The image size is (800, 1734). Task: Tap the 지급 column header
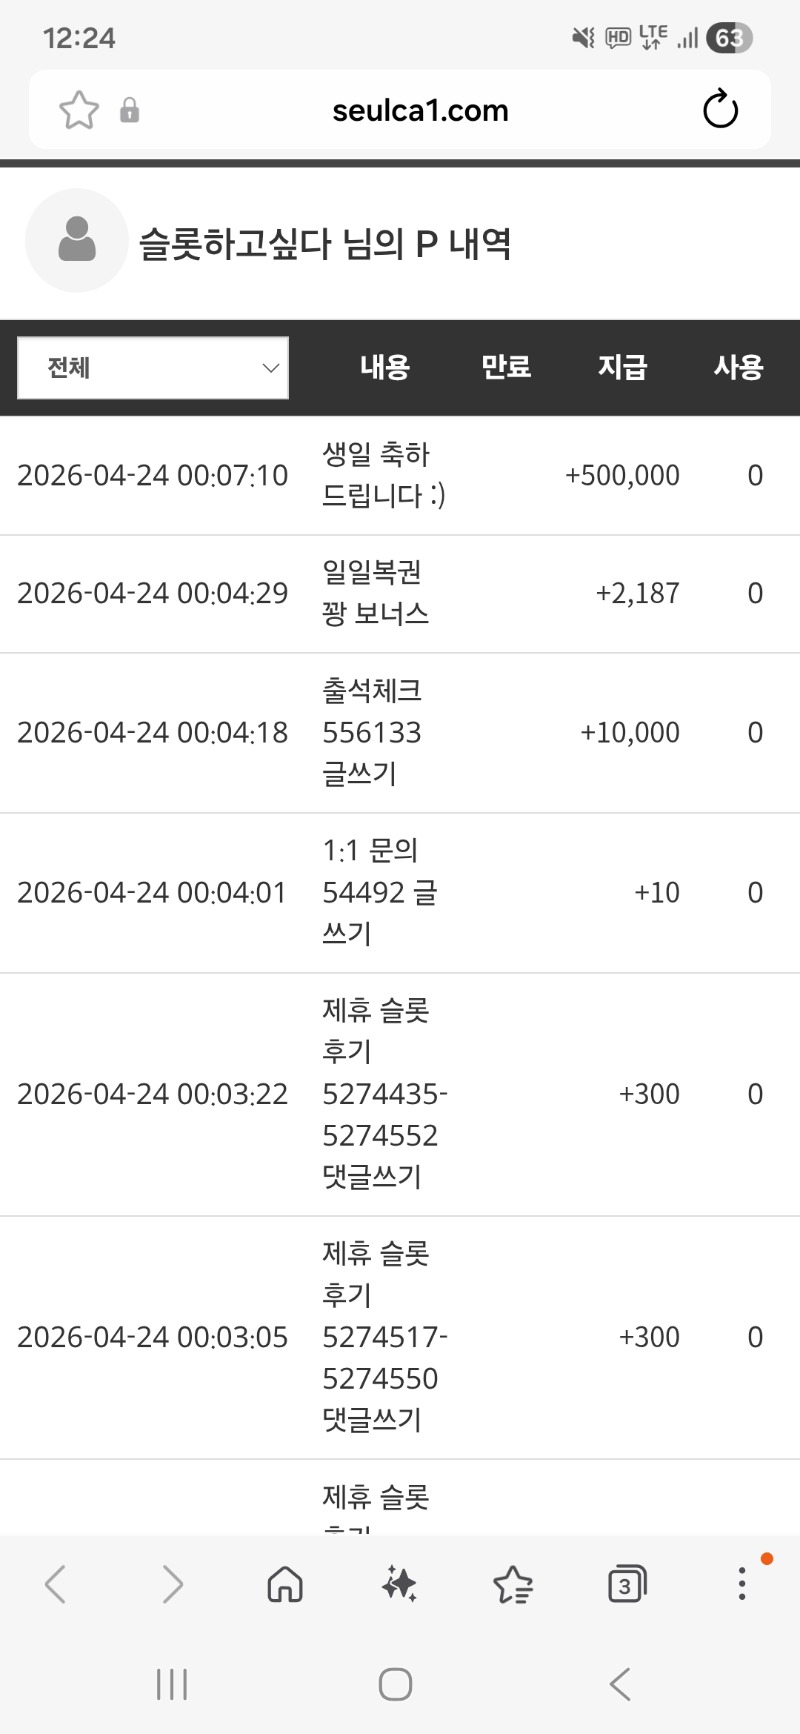[622, 367]
